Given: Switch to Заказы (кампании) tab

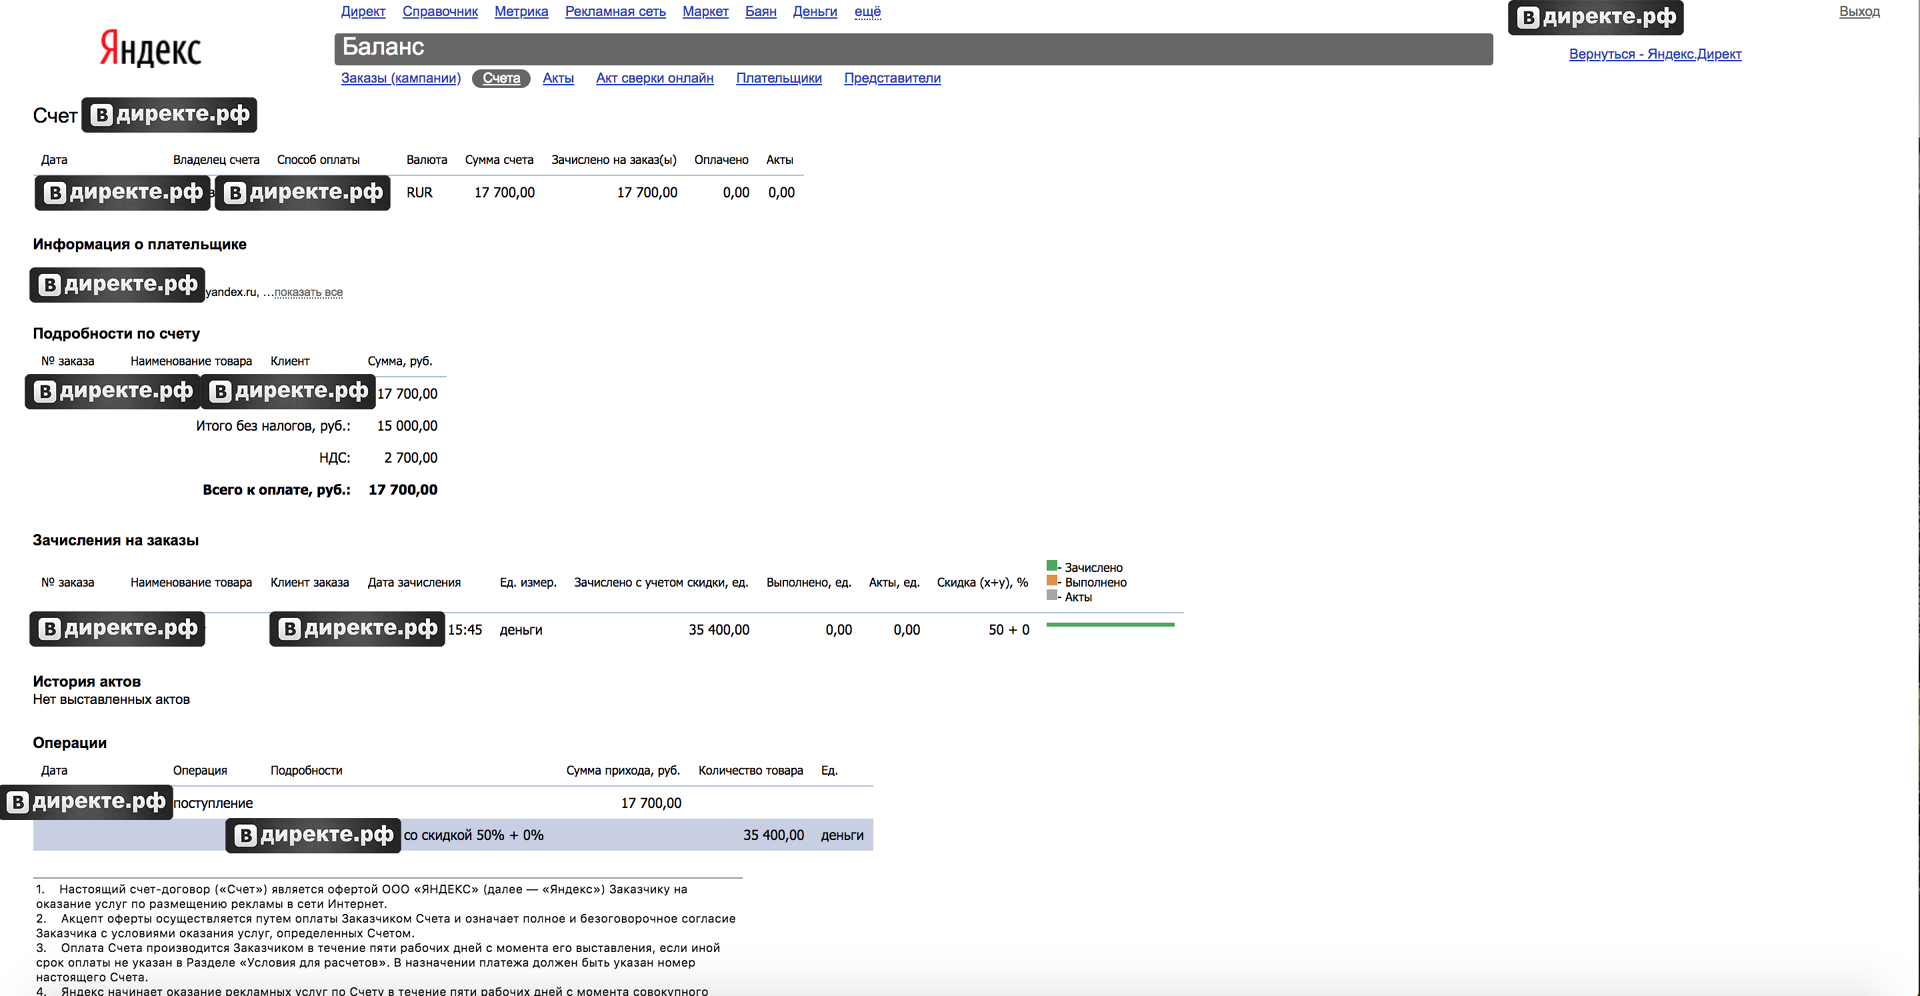Looking at the screenshot, I should click(x=401, y=78).
